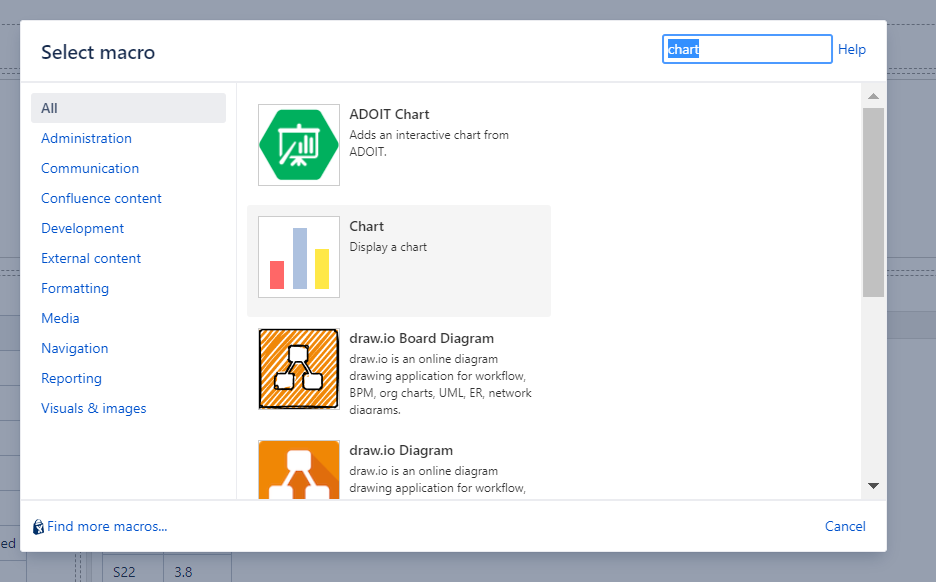Image resolution: width=936 pixels, height=582 pixels.
Task: Filter macros by Confluence content
Action: [101, 198]
